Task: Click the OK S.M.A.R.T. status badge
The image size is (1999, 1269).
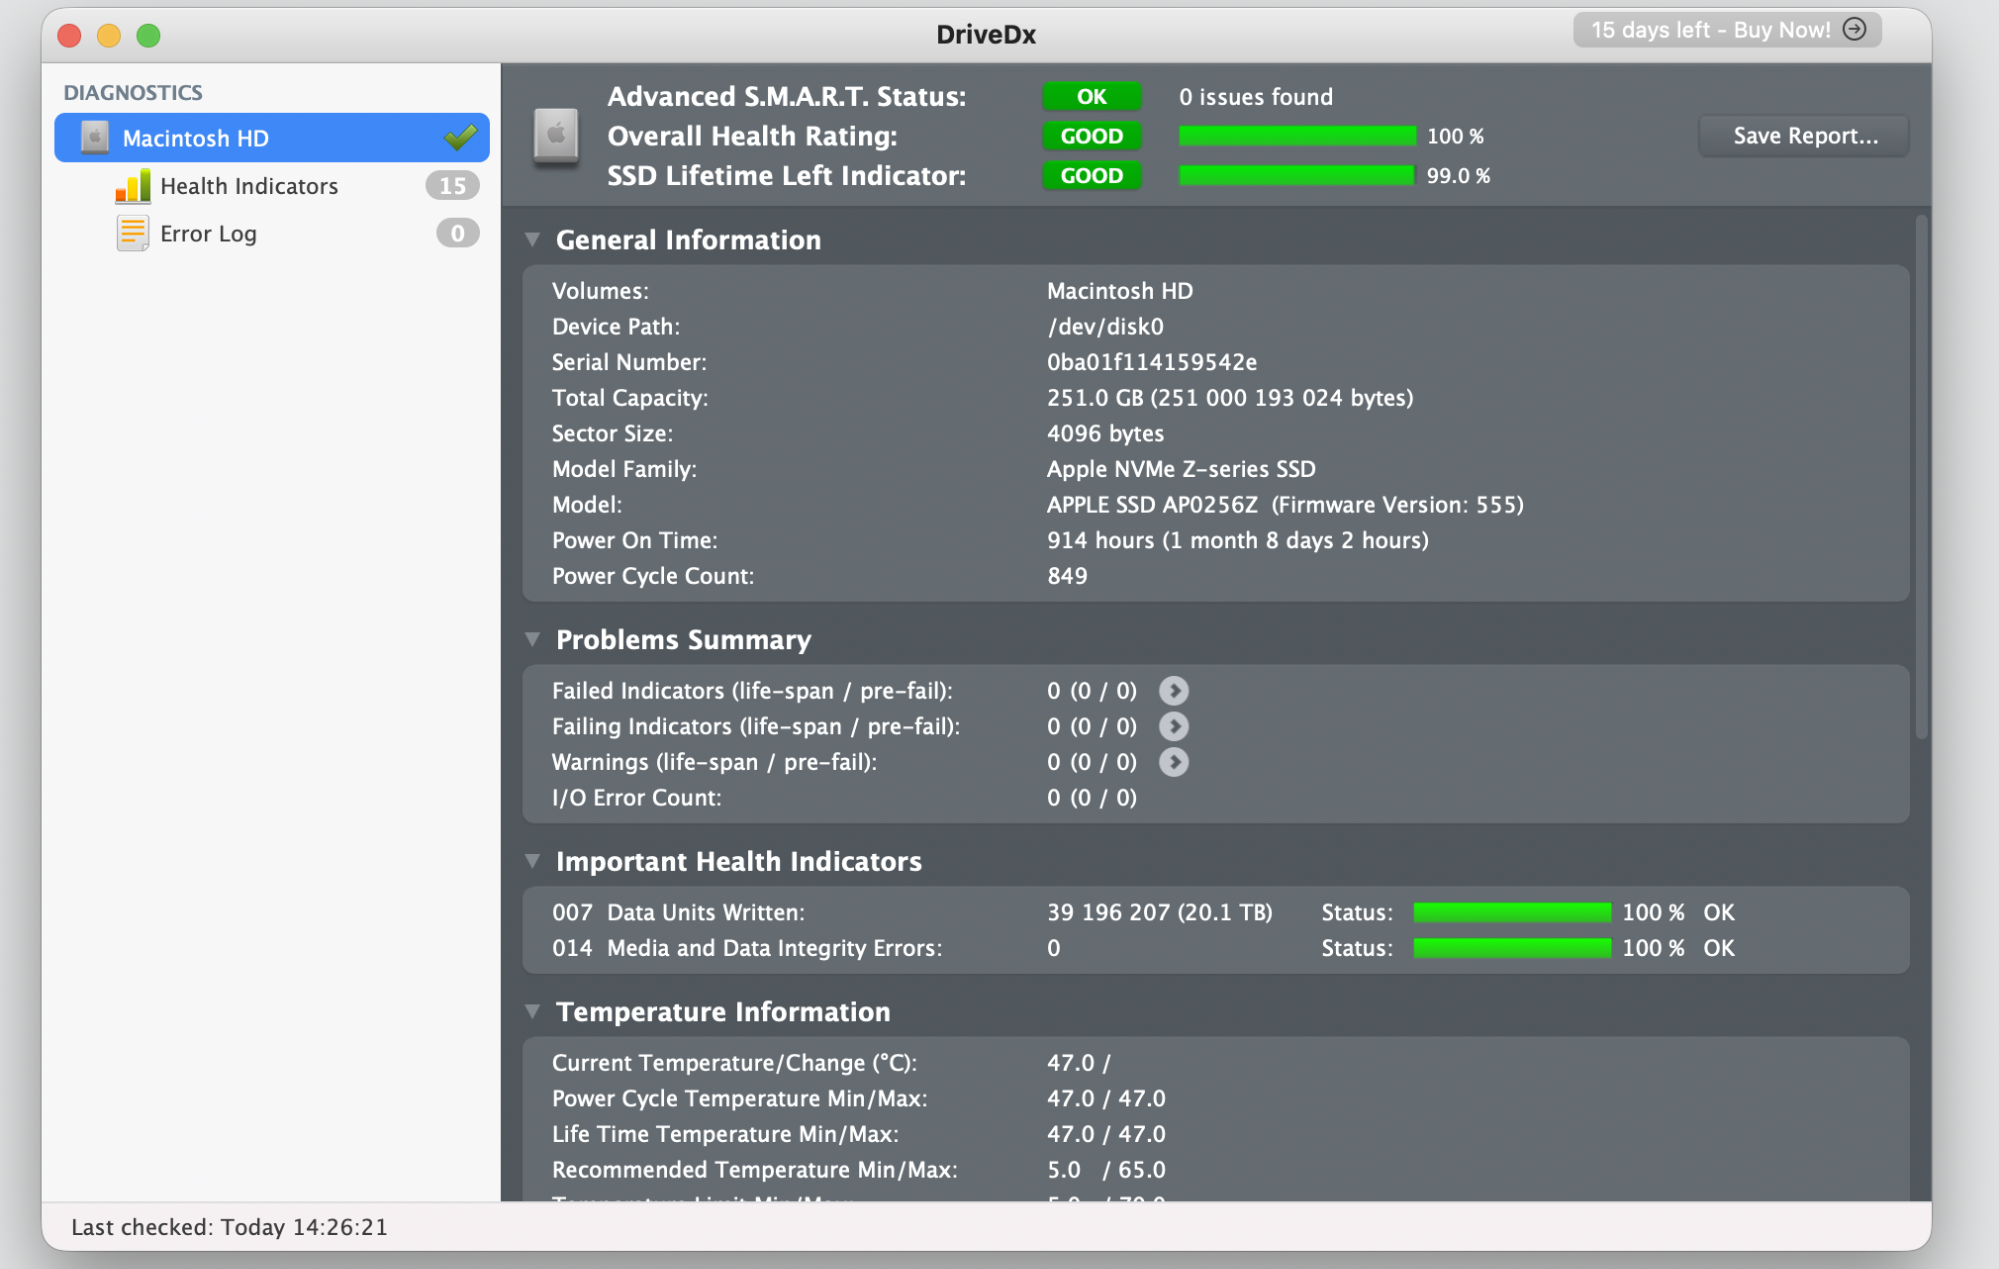Action: click(x=1091, y=97)
